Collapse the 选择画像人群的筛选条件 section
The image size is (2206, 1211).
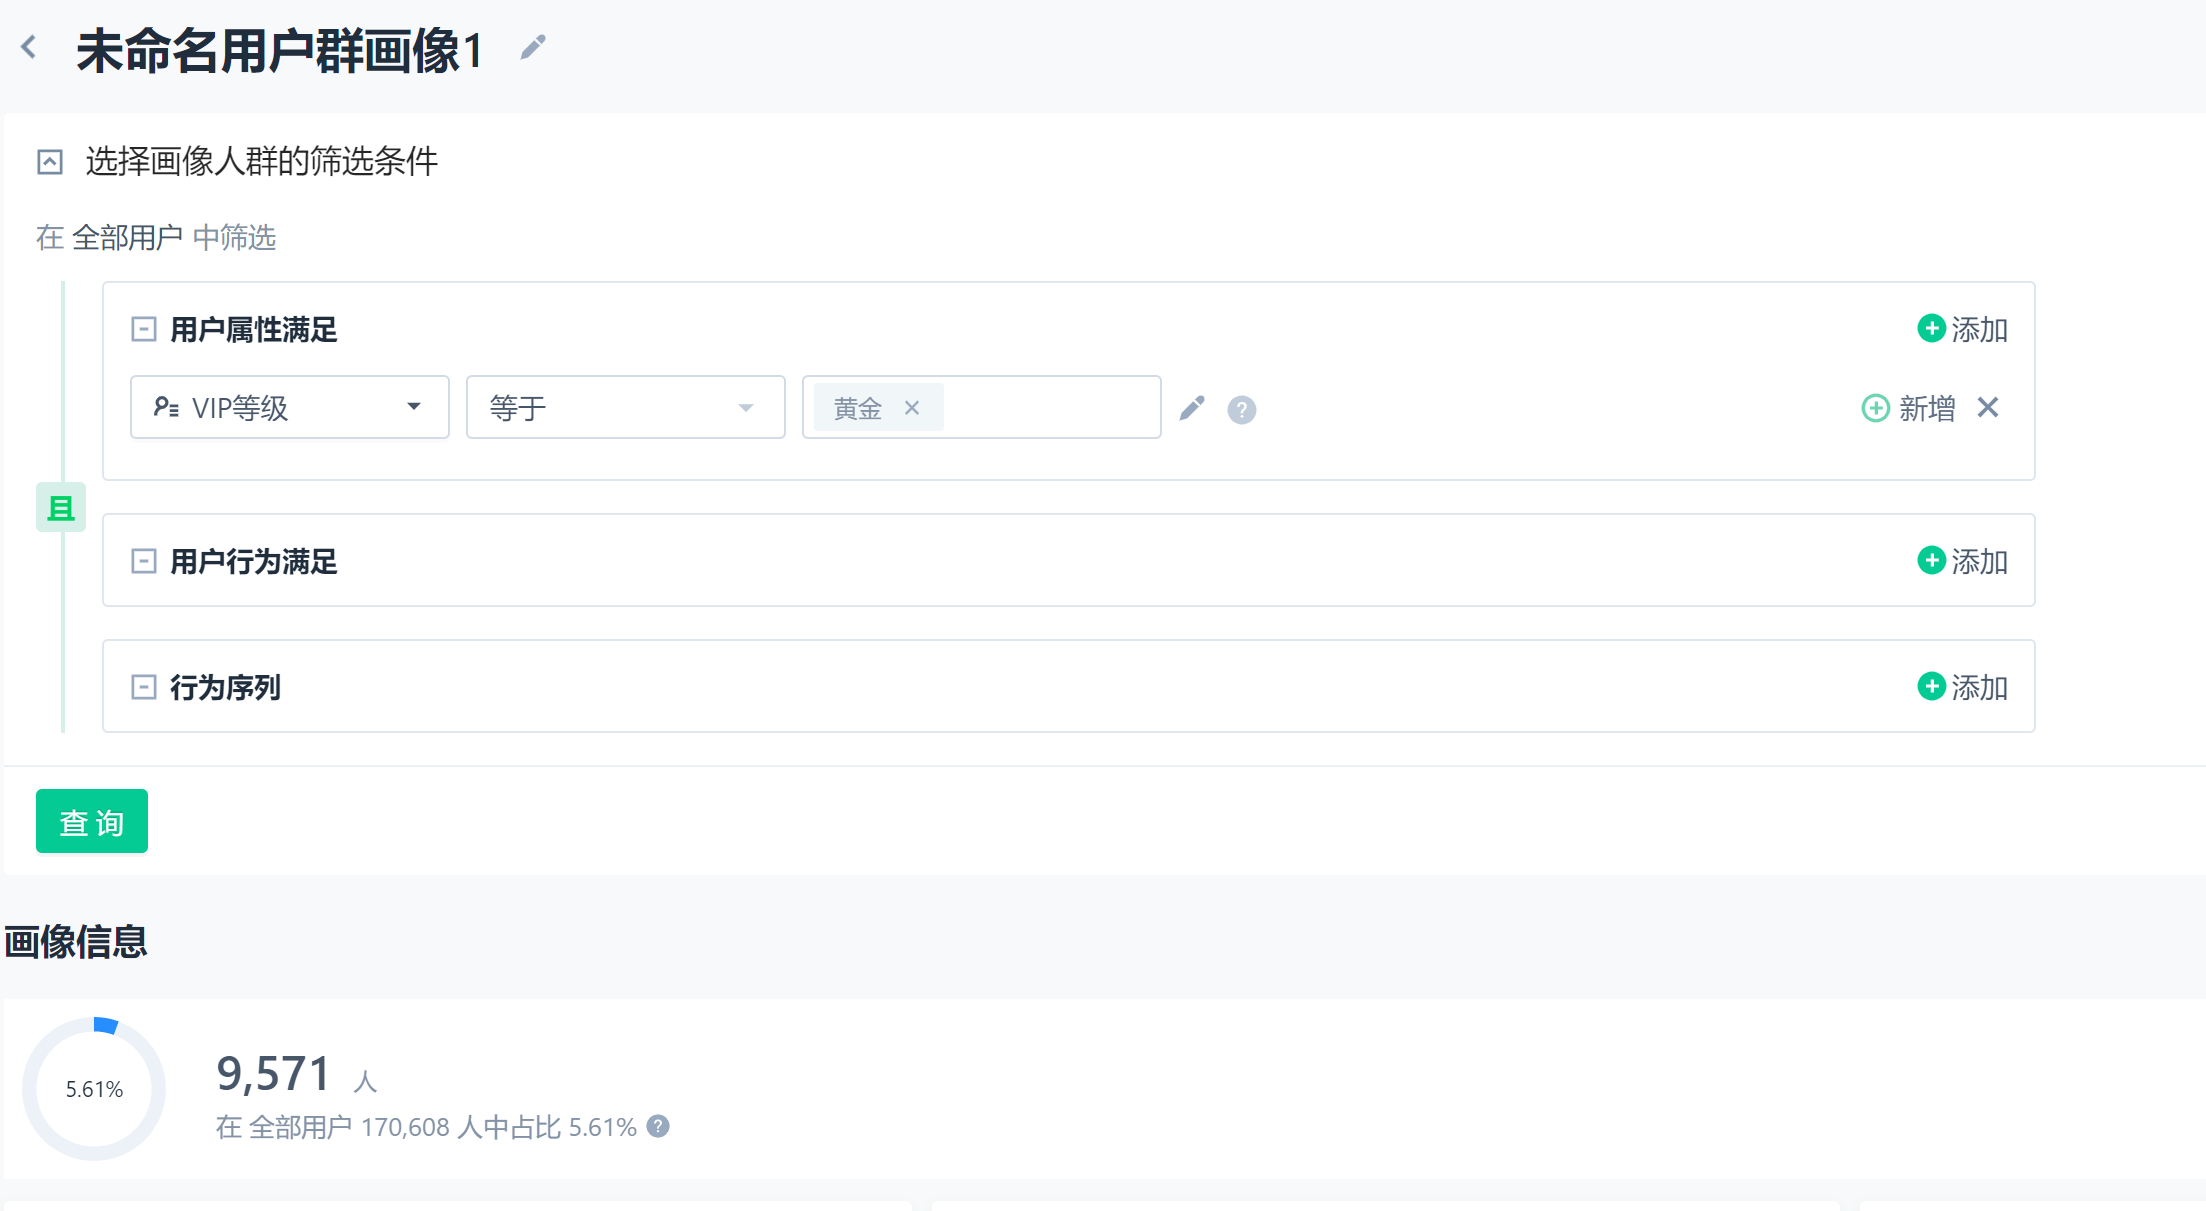pos(50,162)
